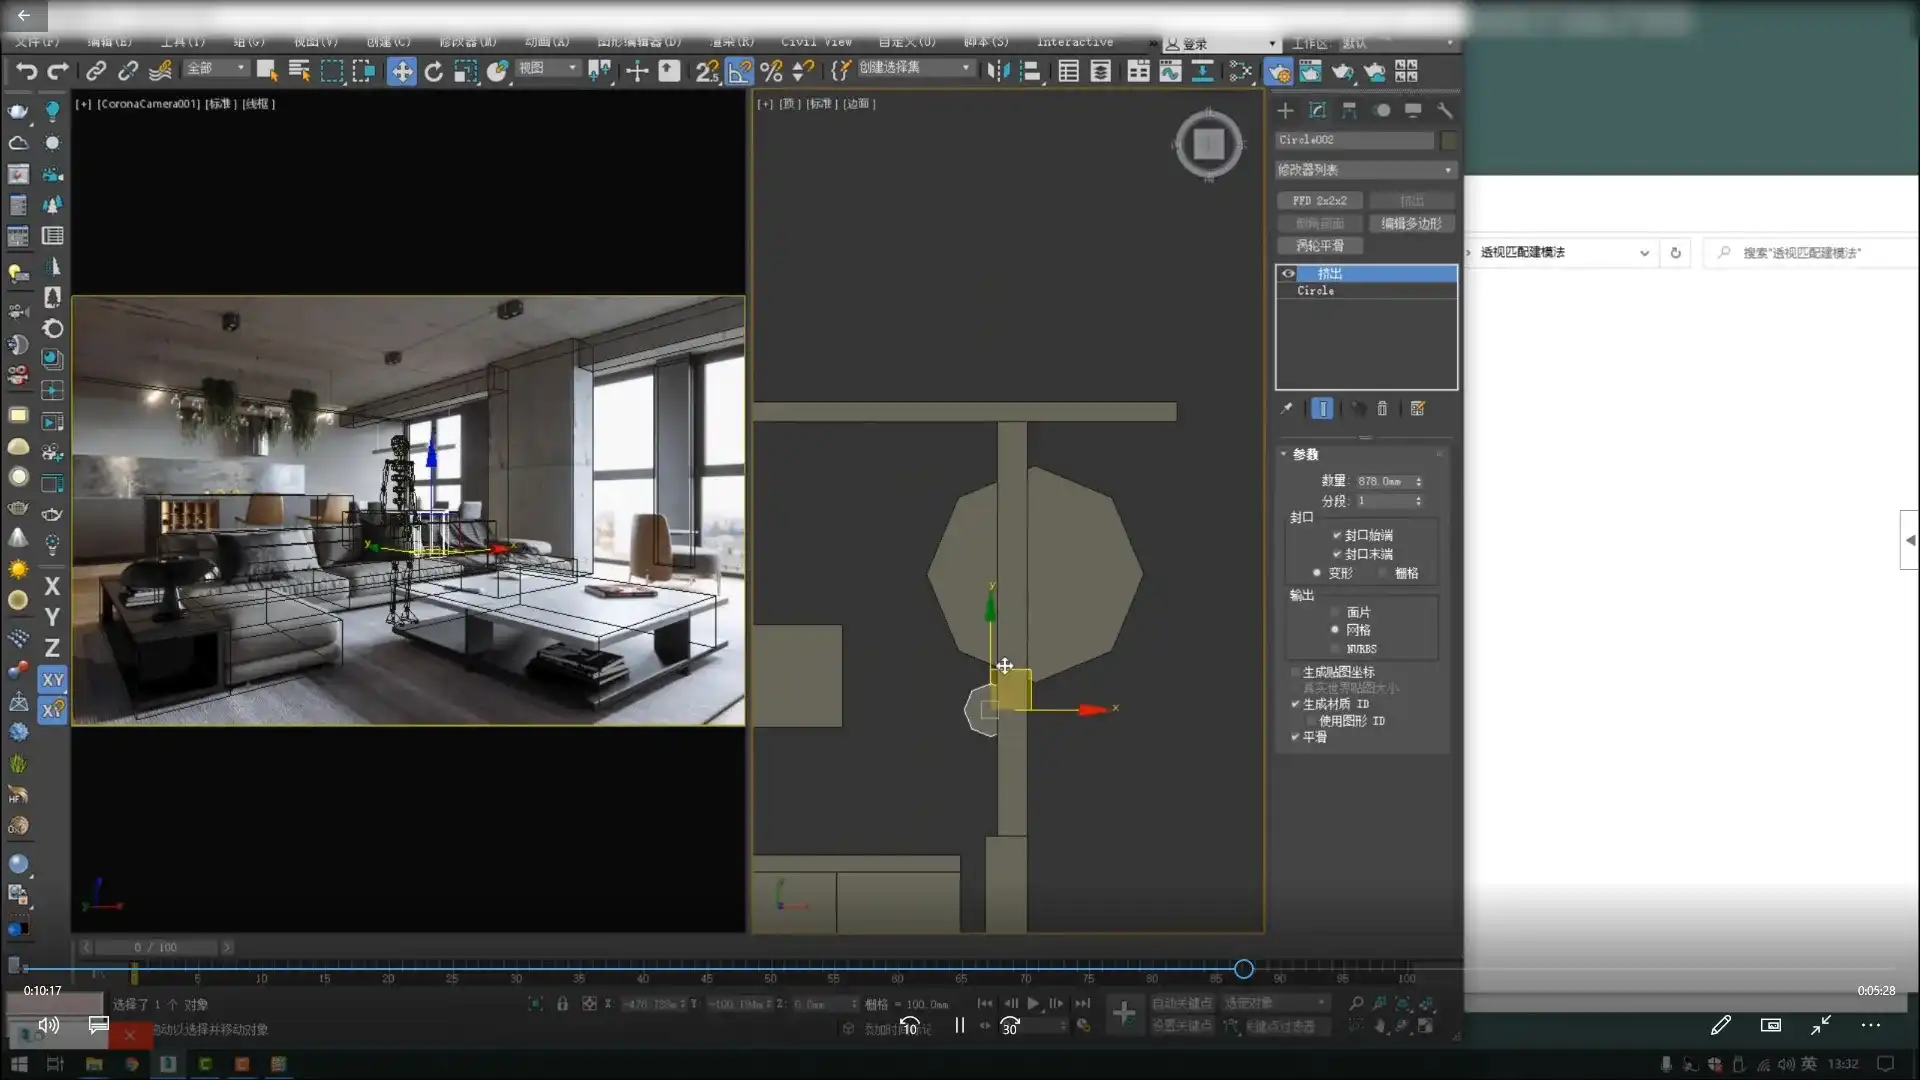Viewport: 1920px width, 1080px height.
Task: Click the FFD 2x2x2 modifier button
Action: click(x=1319, y=201)
